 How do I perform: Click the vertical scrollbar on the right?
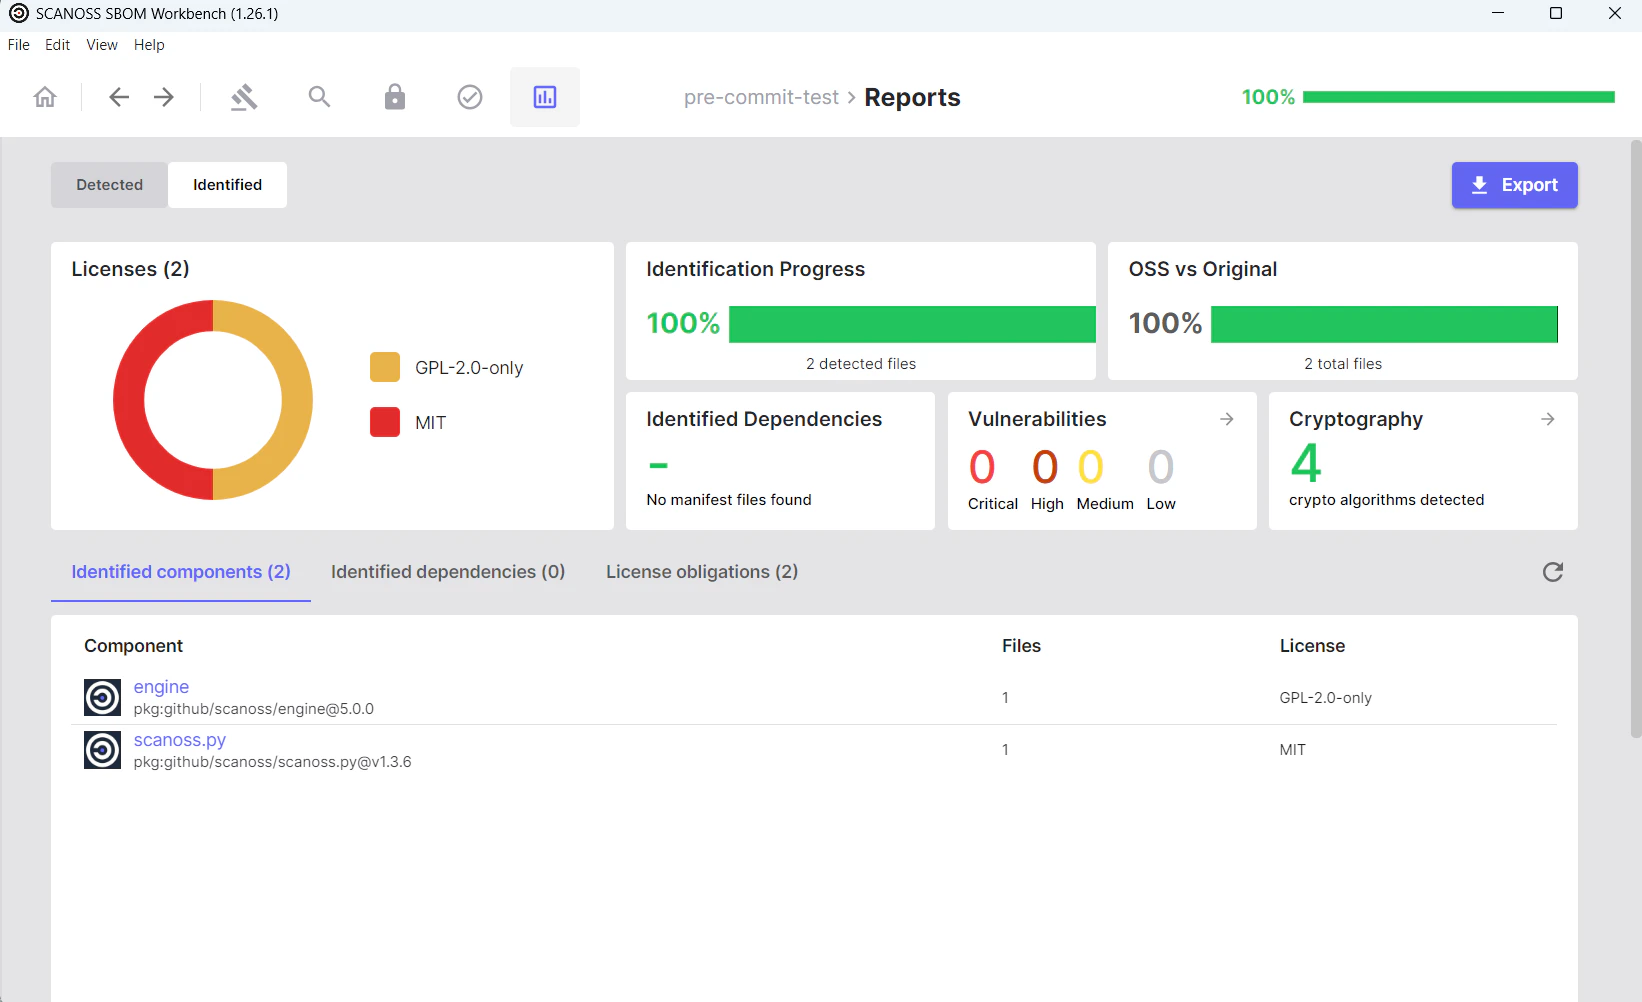(1636, 440)
